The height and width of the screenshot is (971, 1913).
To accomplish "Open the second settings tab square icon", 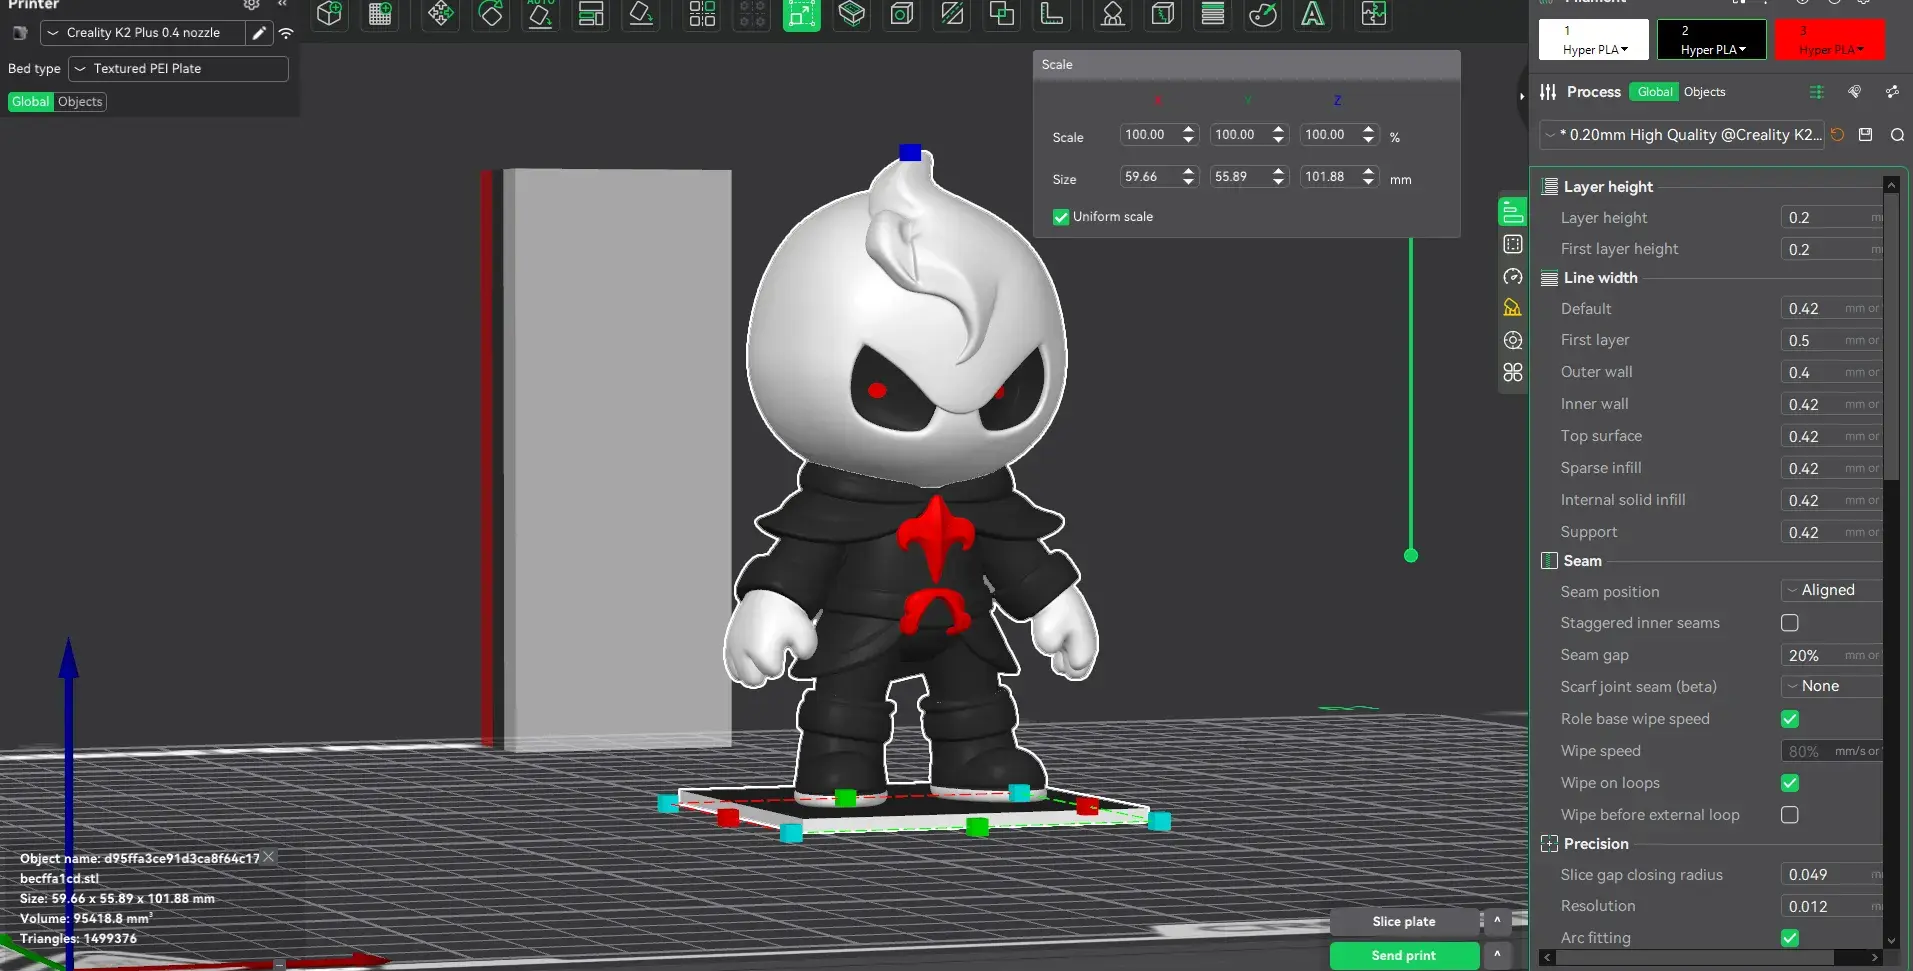I will point(1513,244).
